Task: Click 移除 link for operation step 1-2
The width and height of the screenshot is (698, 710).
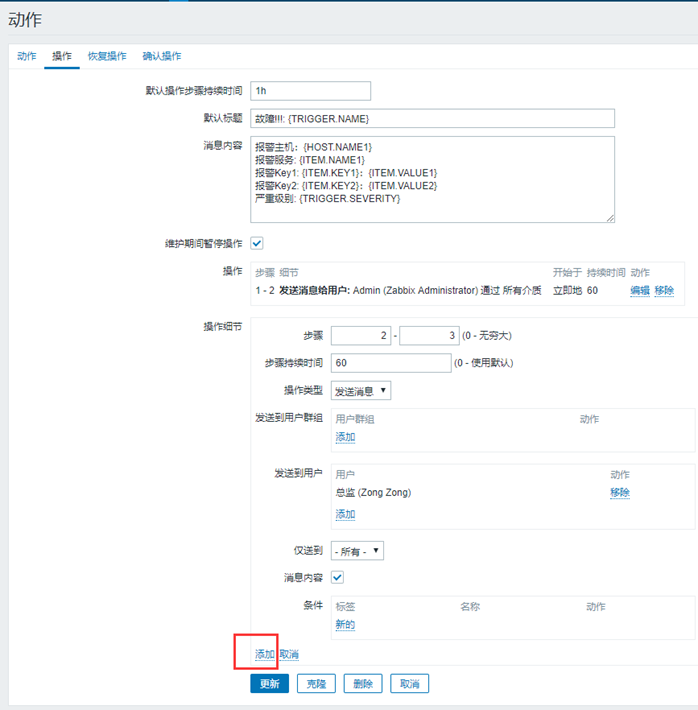Action: (x=664, y=291)
